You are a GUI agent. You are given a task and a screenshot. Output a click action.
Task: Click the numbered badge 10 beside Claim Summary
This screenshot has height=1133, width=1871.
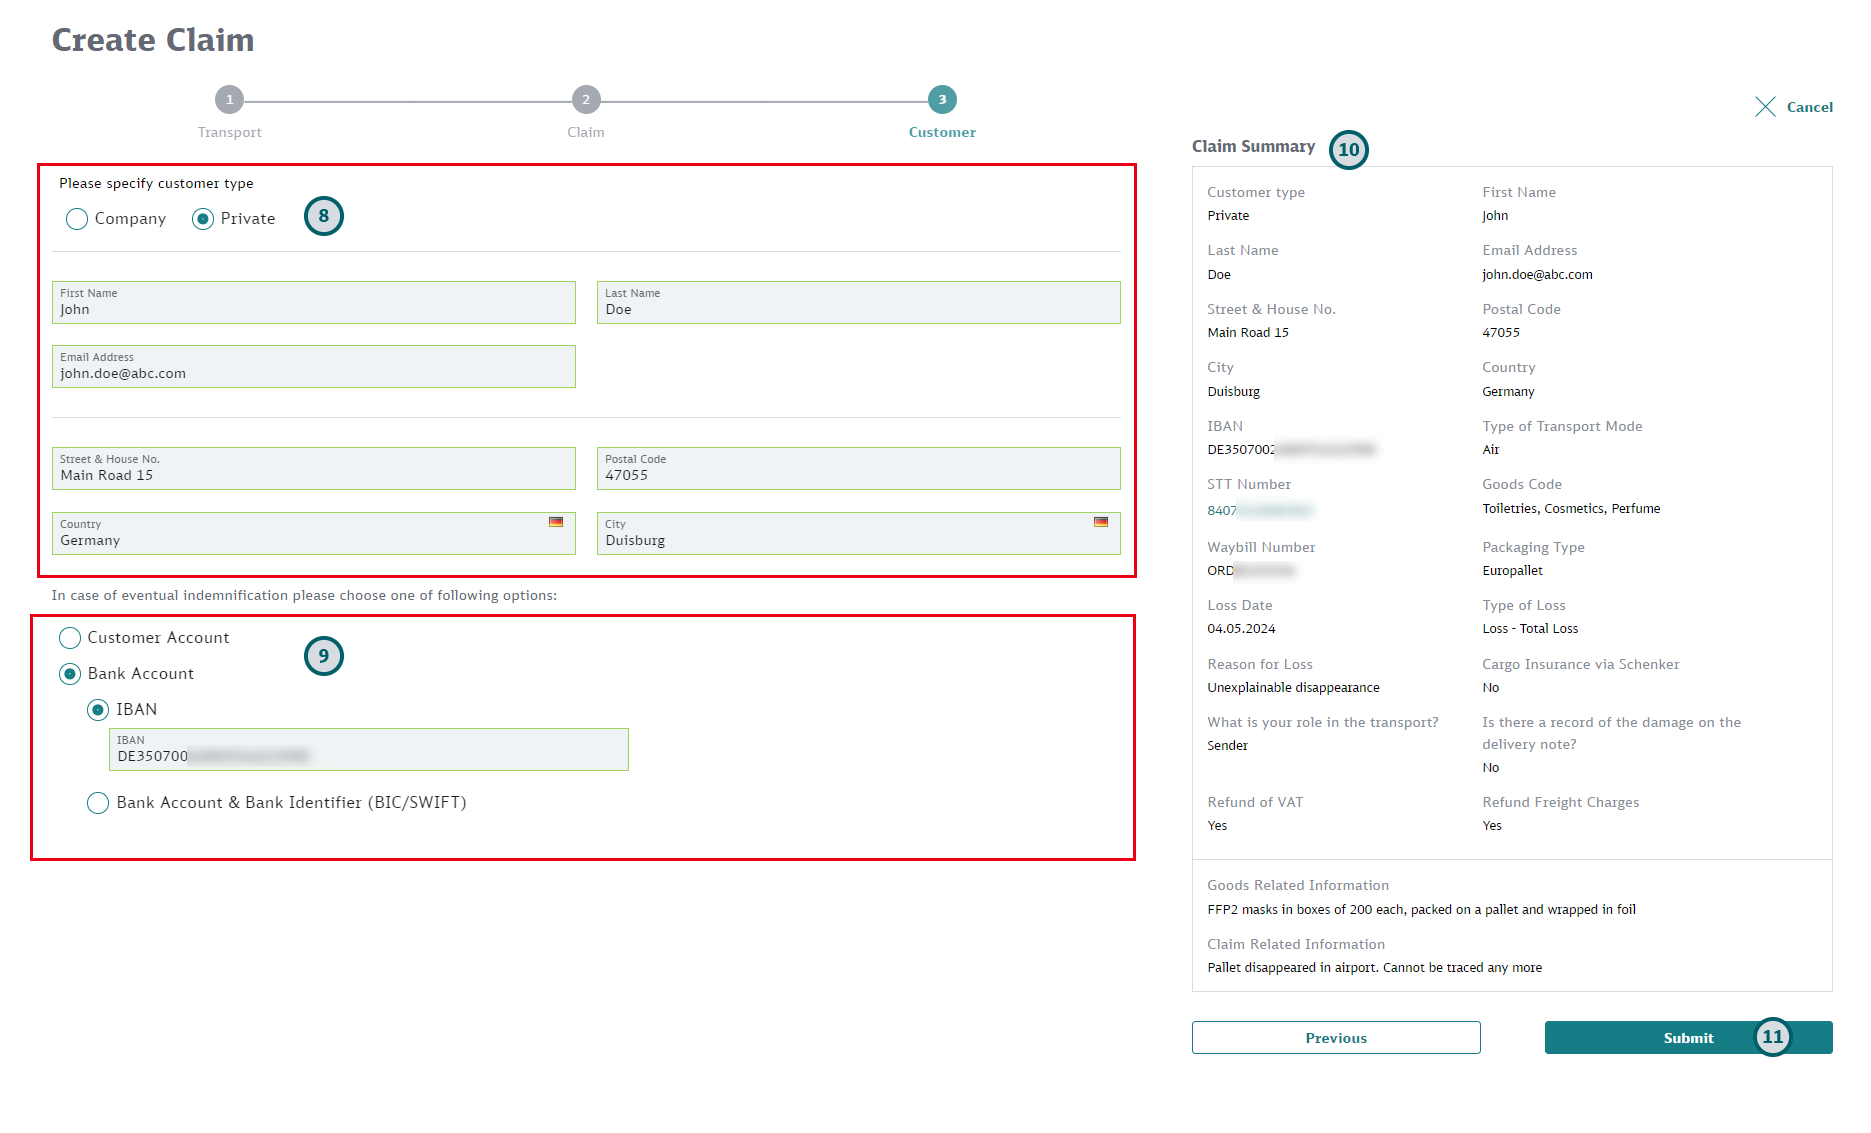tap(1349, 150)
